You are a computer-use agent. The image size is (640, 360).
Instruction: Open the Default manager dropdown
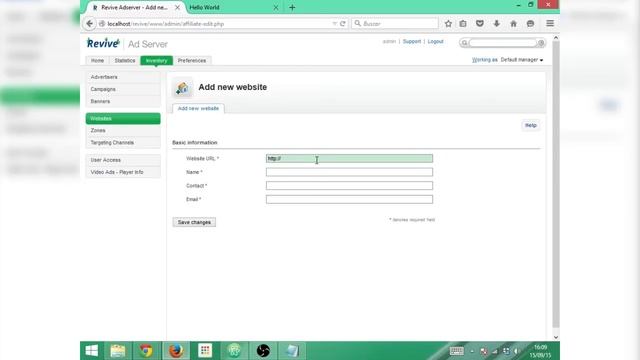click(522, 60)
